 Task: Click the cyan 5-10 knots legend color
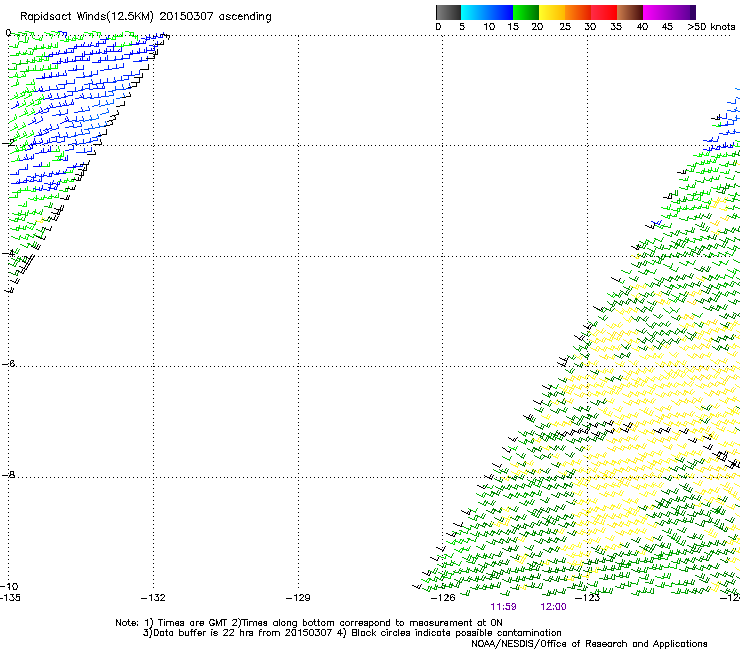coord(474,12)
